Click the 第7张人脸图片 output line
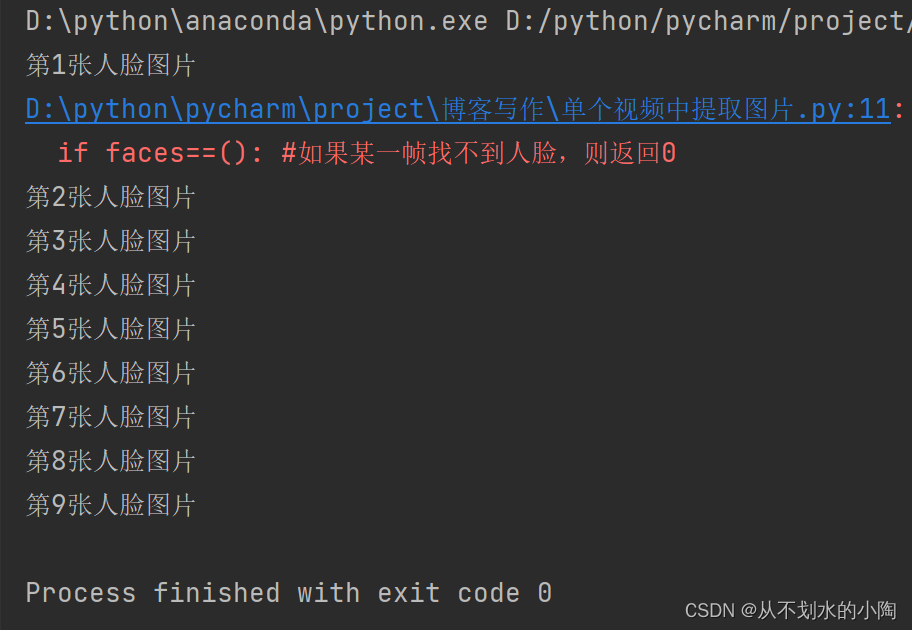 click(x=110, y=417)
